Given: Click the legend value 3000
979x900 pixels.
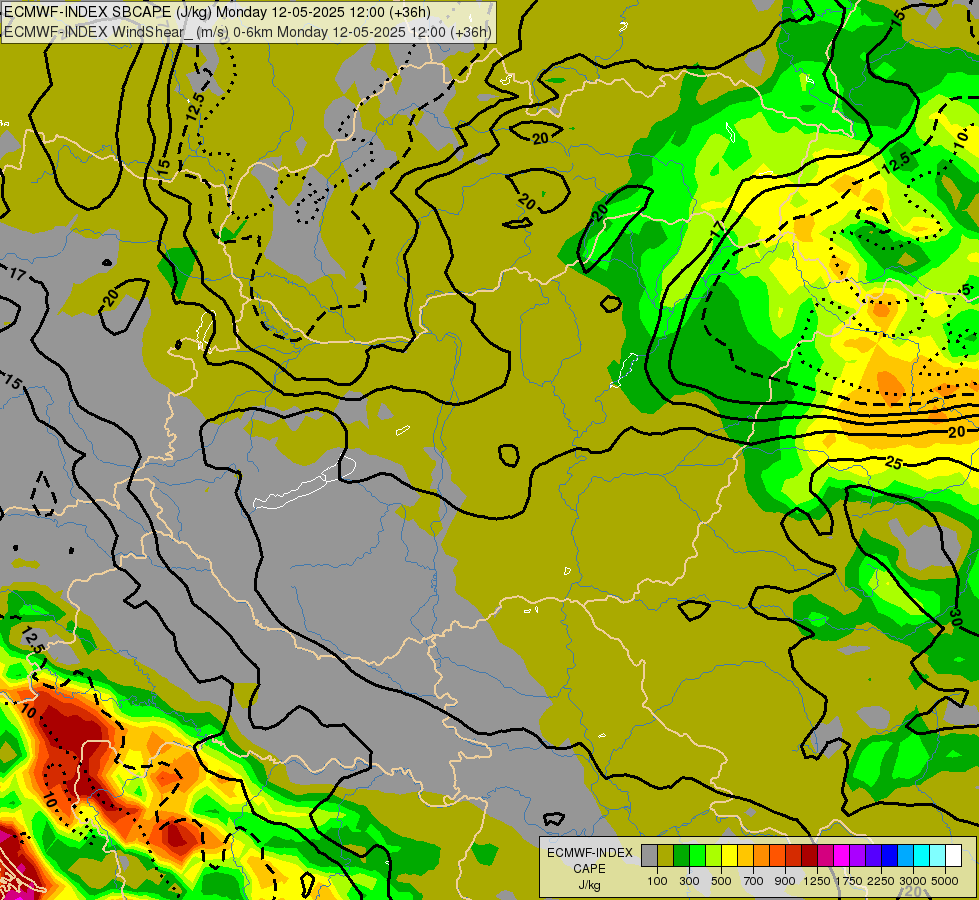Looking at the screenshot, I should pos(913,881).
